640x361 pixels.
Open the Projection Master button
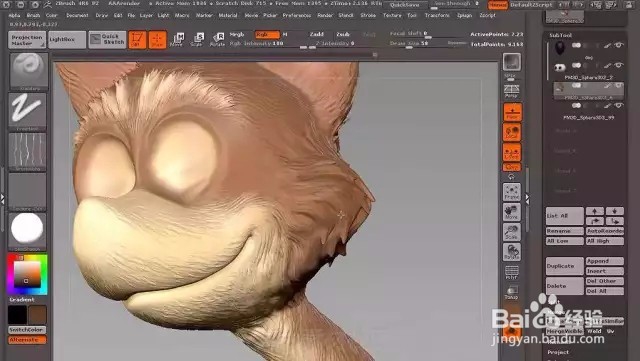pos(27,40)
